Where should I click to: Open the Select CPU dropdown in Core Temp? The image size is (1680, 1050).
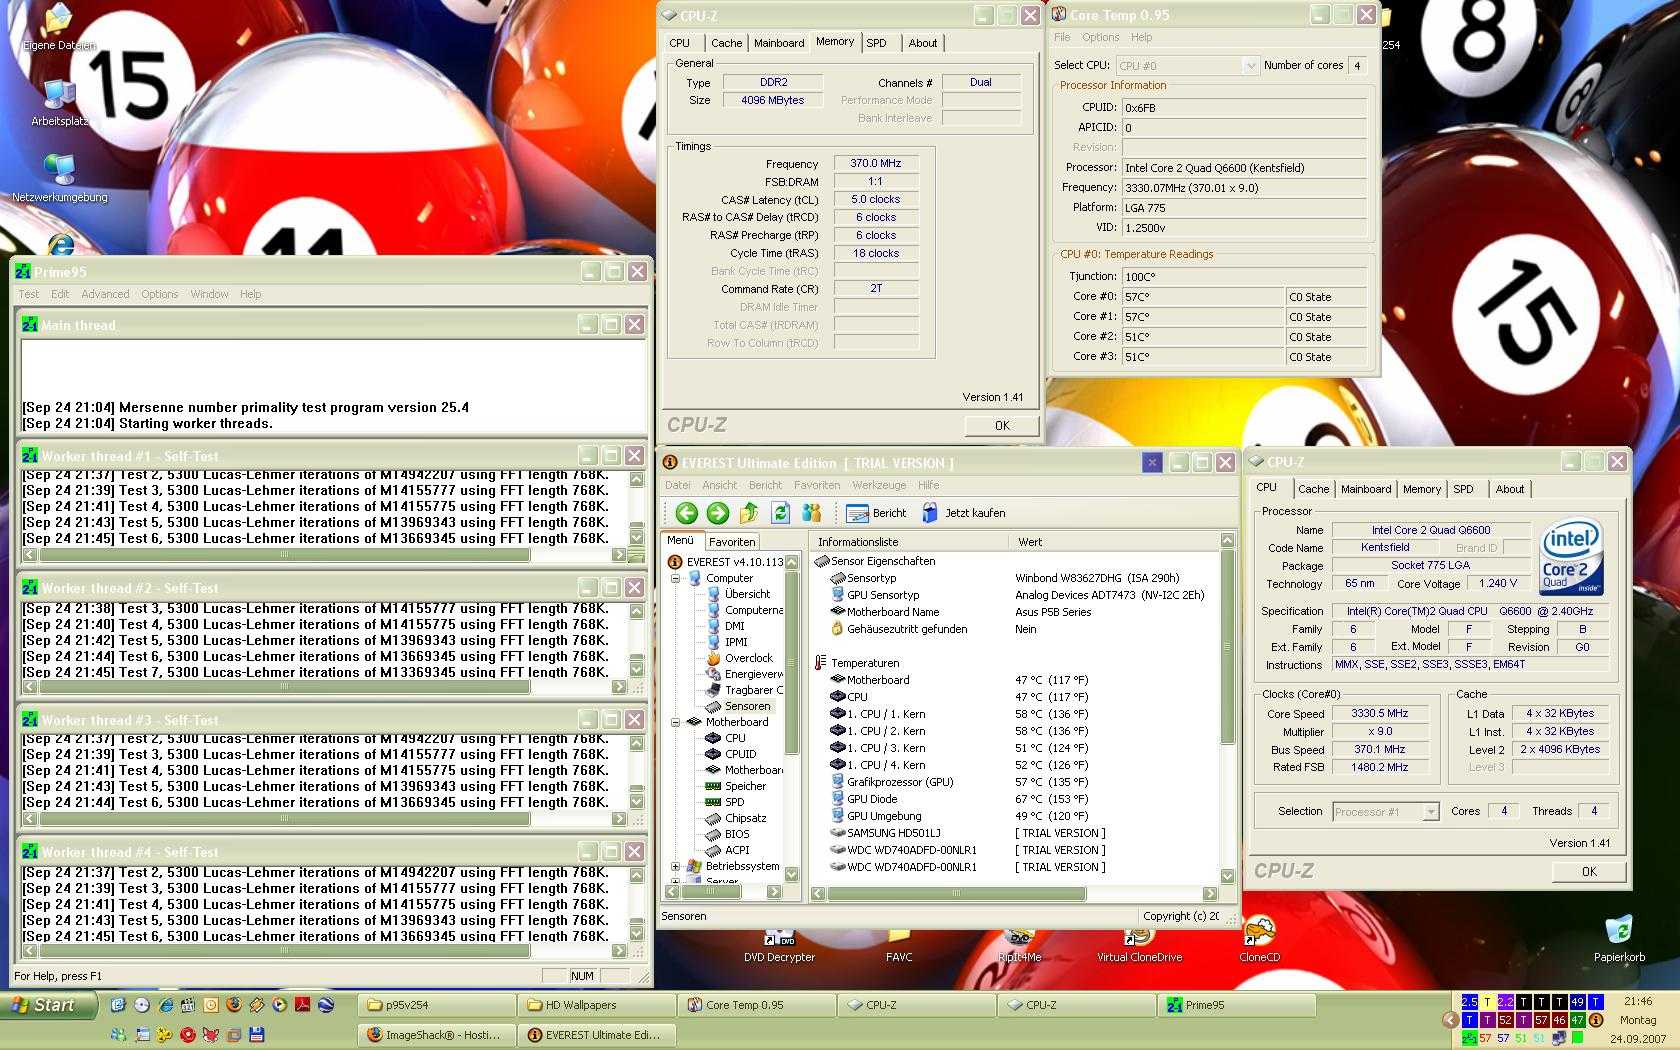tap(1250, 66)
